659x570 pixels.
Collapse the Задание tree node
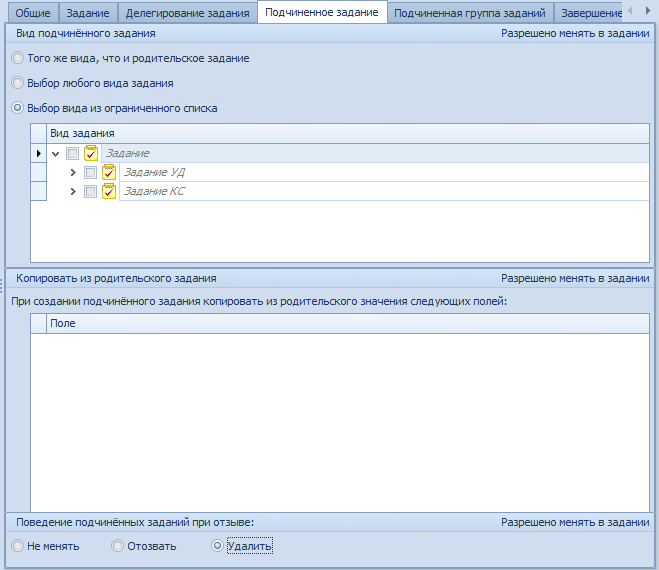click(55, 154)
